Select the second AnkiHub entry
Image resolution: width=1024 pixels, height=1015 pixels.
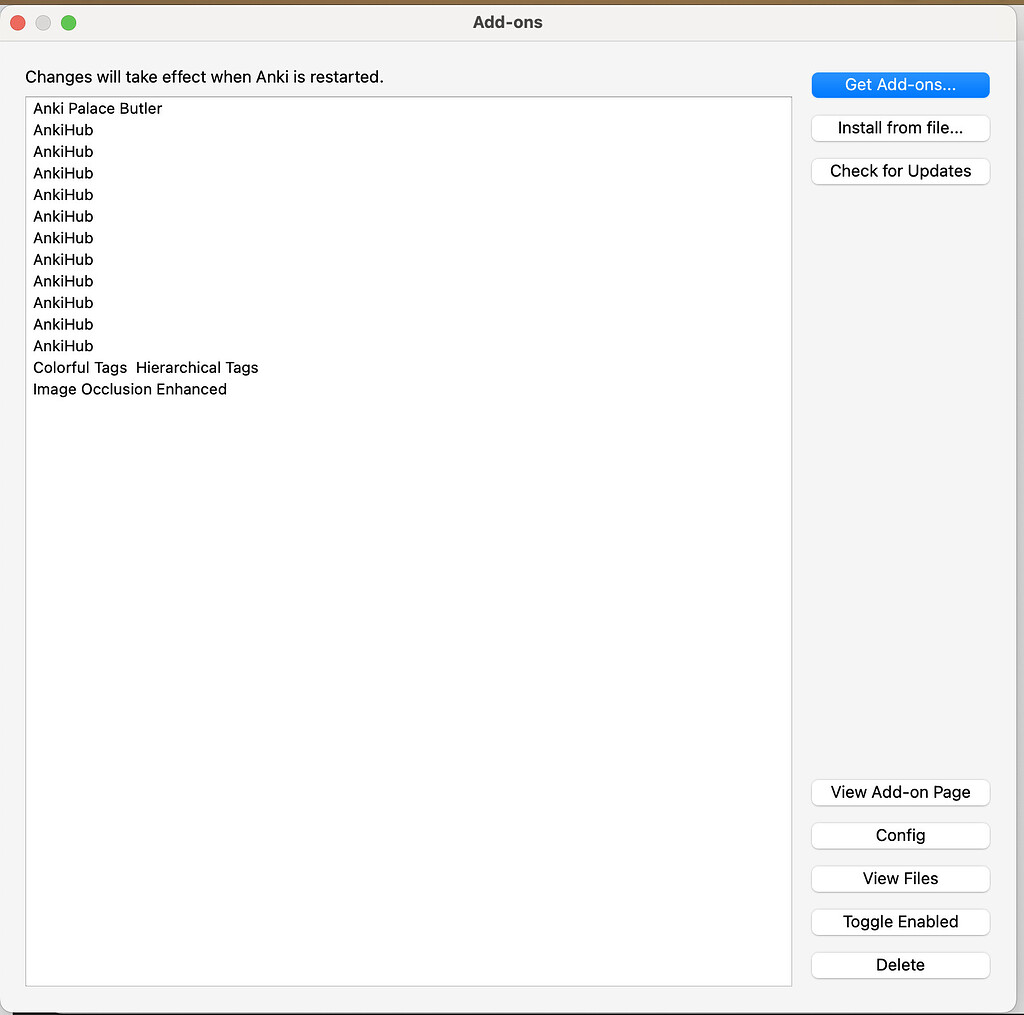point(63,151)
